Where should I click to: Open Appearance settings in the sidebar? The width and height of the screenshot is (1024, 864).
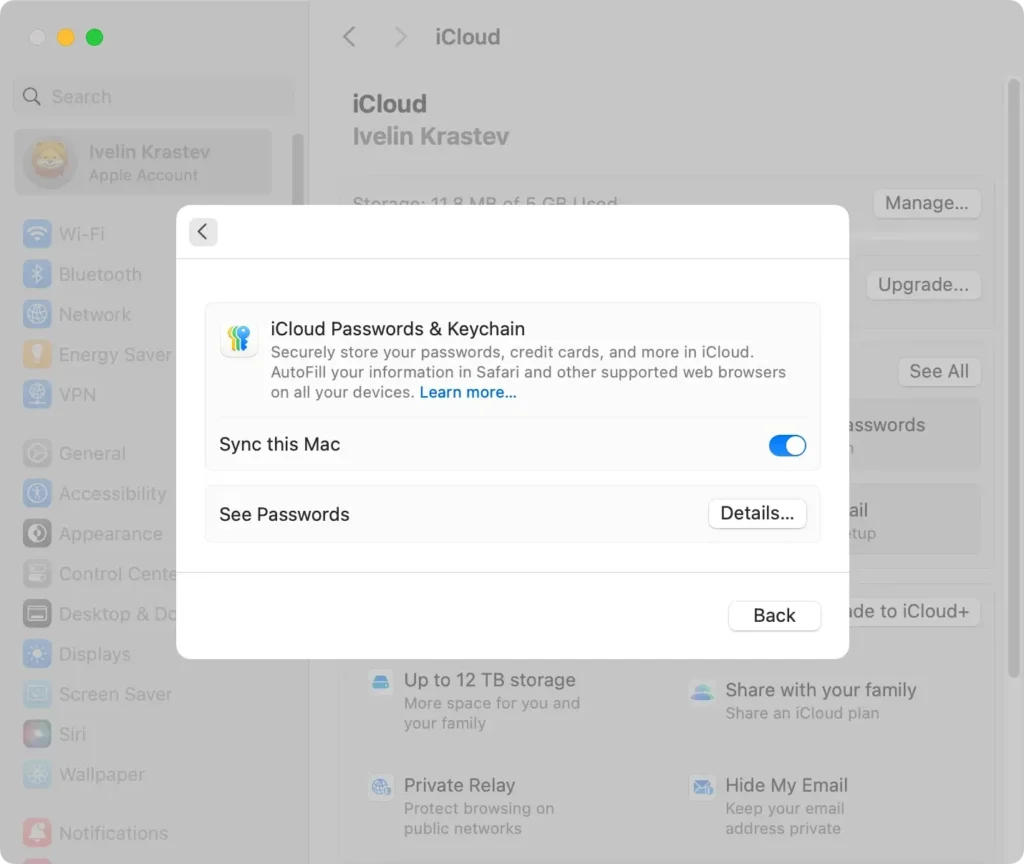(37, 534)
